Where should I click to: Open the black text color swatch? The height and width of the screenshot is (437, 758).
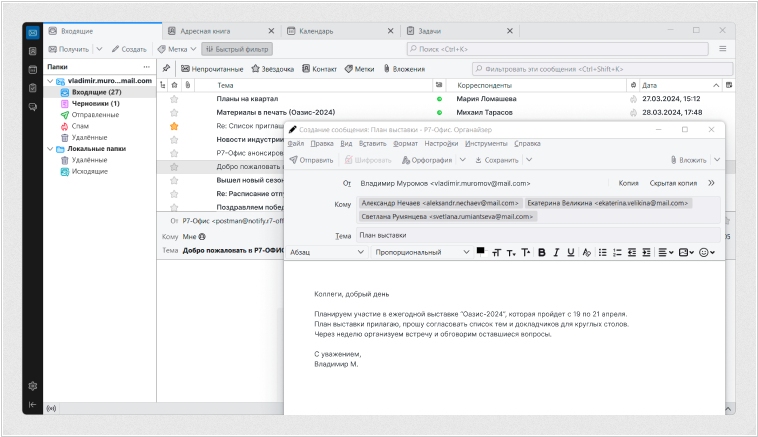[480, 251]
